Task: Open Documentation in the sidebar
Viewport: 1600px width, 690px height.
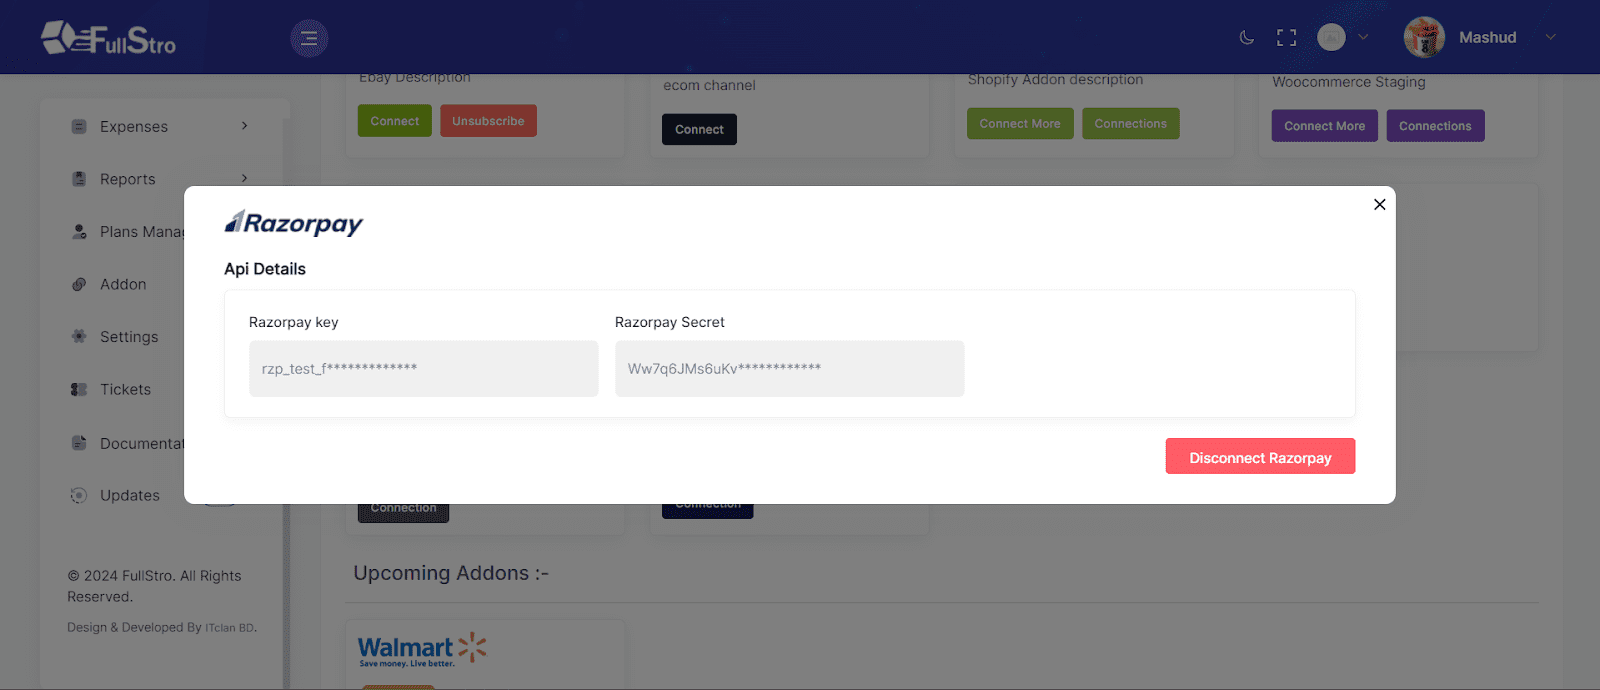Action: 142,443
